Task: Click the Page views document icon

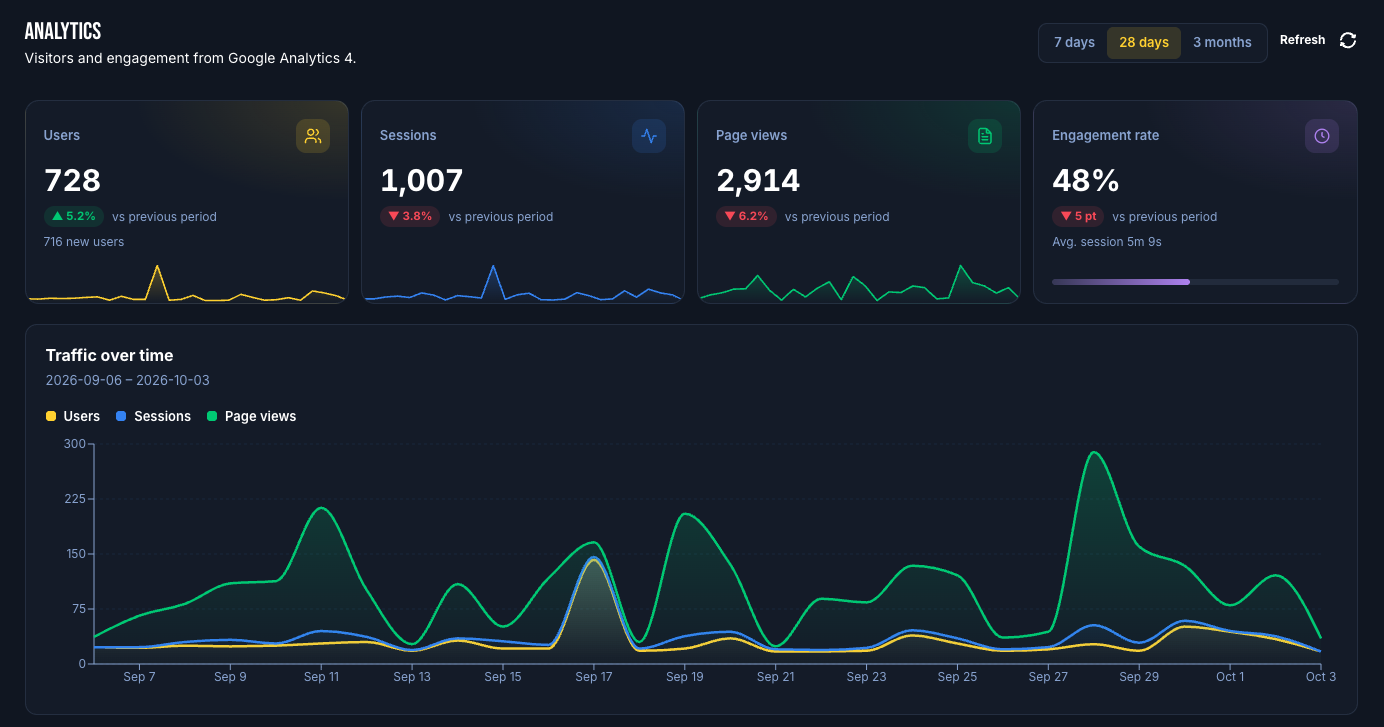Action: pyautogui.click(x=985, y=136)
